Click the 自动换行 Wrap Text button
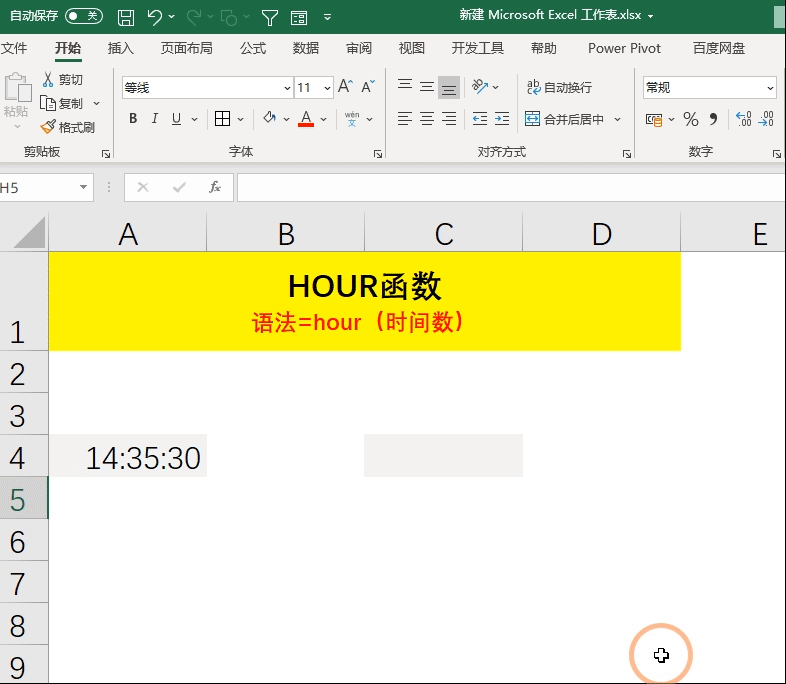The width and height of the screenshot is (786, 684). (x=559, y=87)
